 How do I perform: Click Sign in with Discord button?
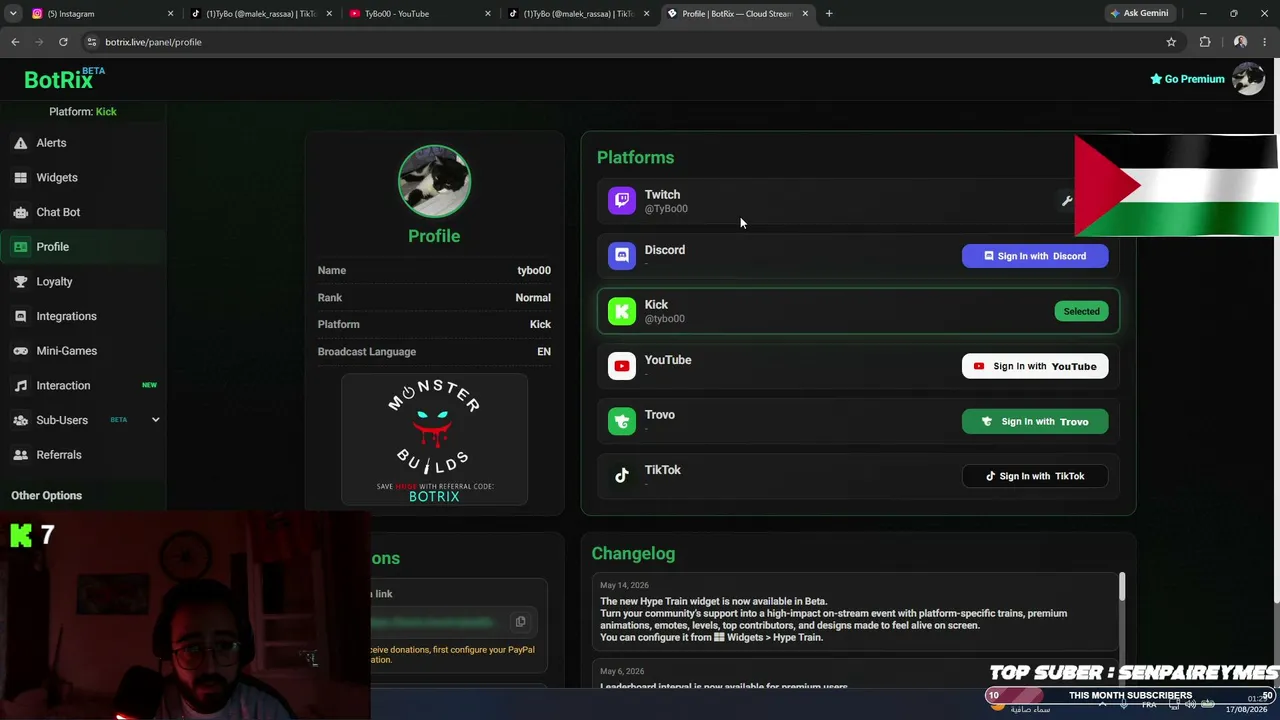[x=1035, y=256]
